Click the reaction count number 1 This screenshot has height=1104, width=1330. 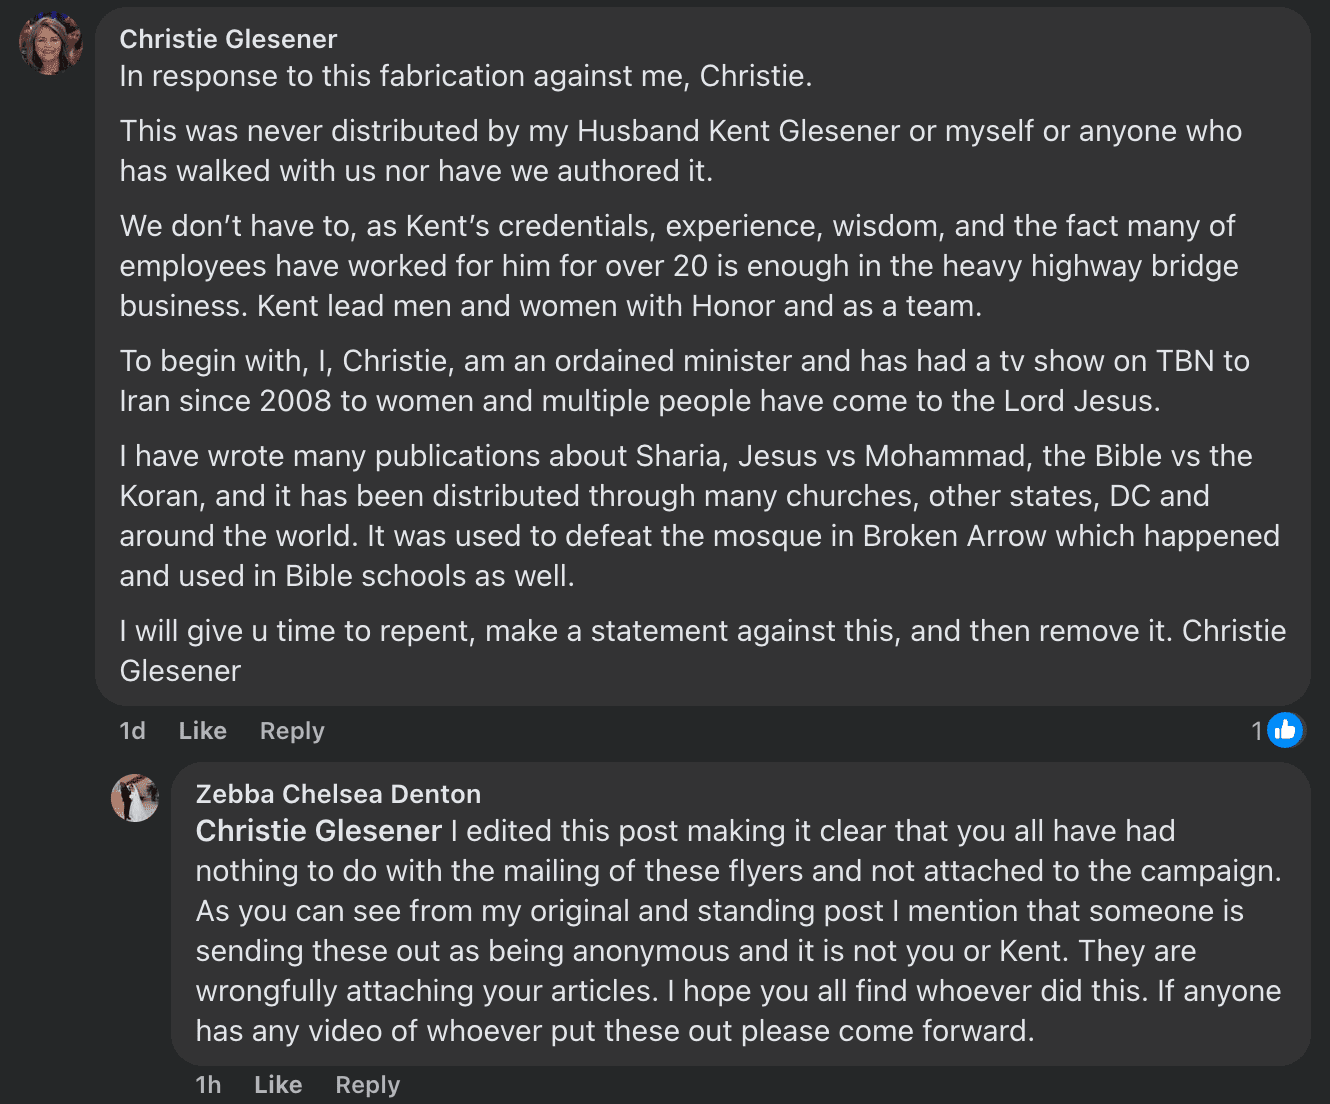coord(1256,731)
